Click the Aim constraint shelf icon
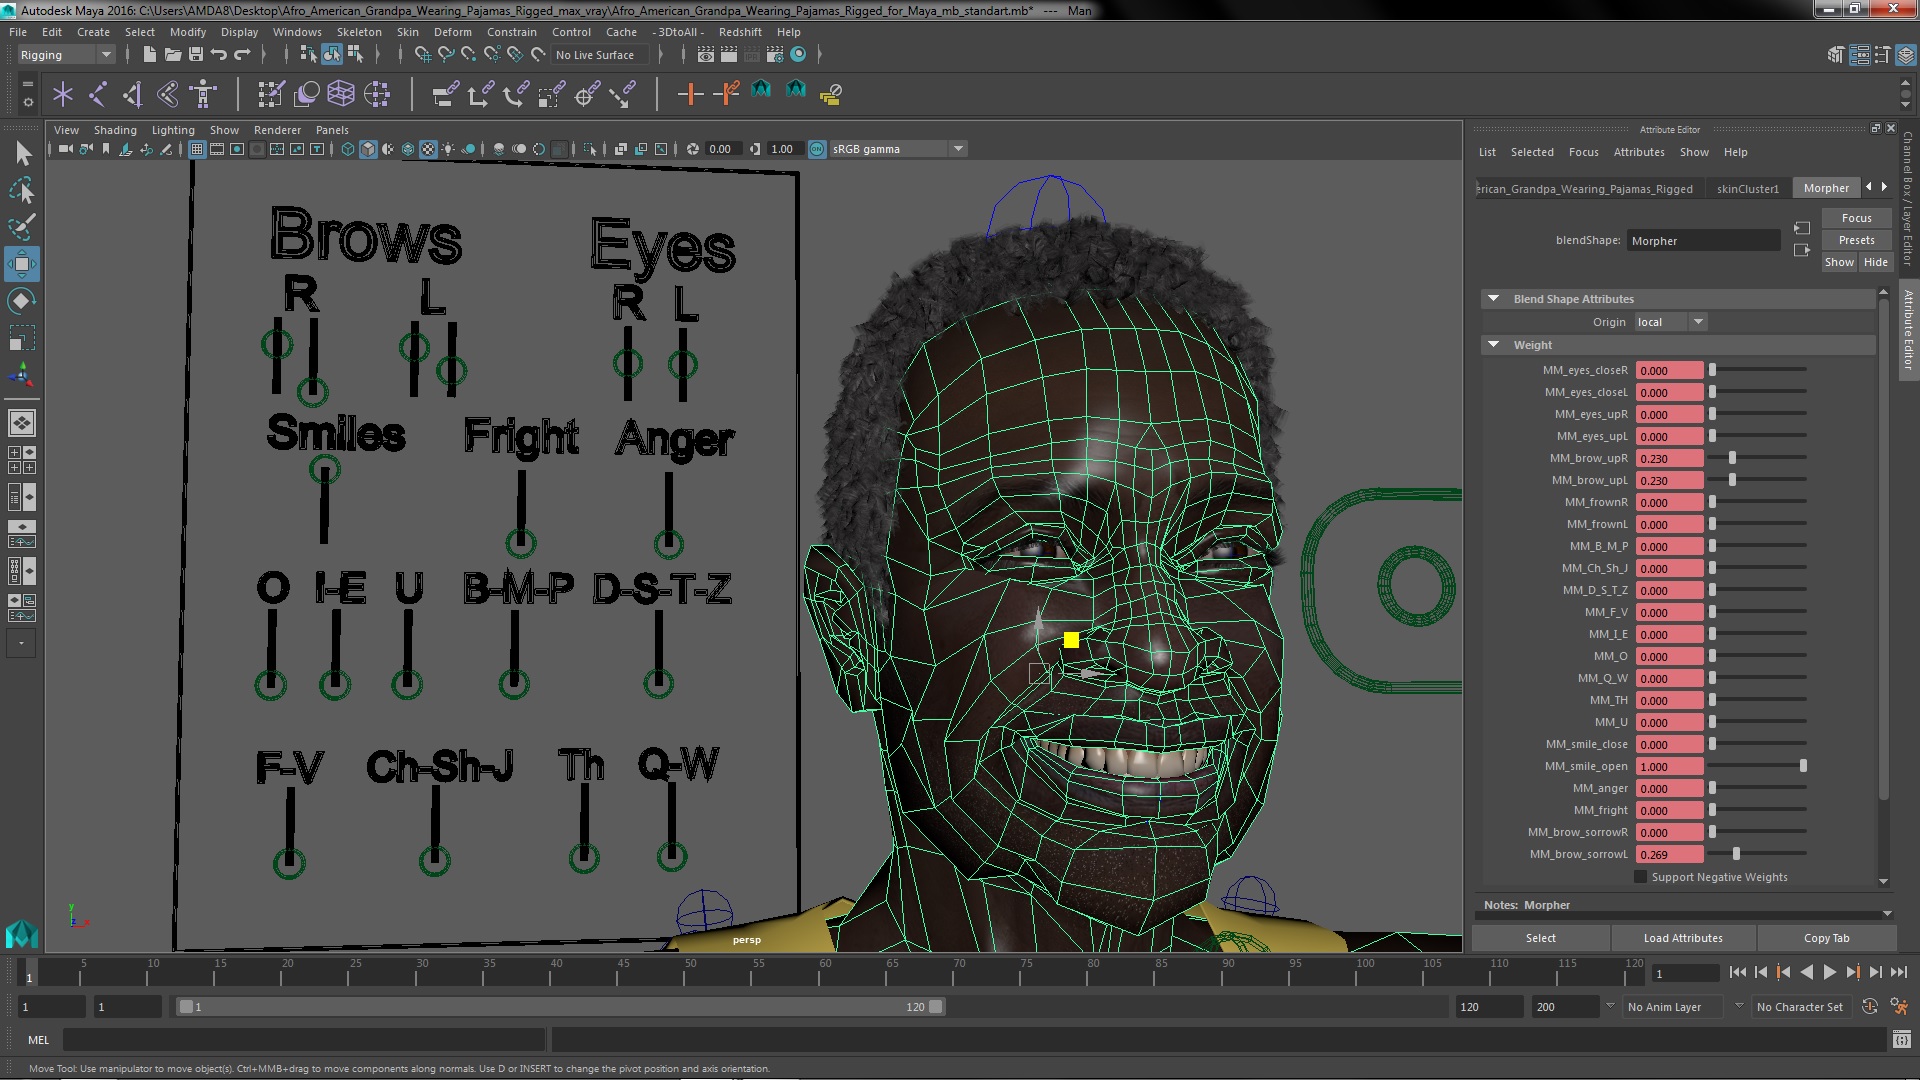The width and height of the screenshot is (1920, 1080). 586,94
